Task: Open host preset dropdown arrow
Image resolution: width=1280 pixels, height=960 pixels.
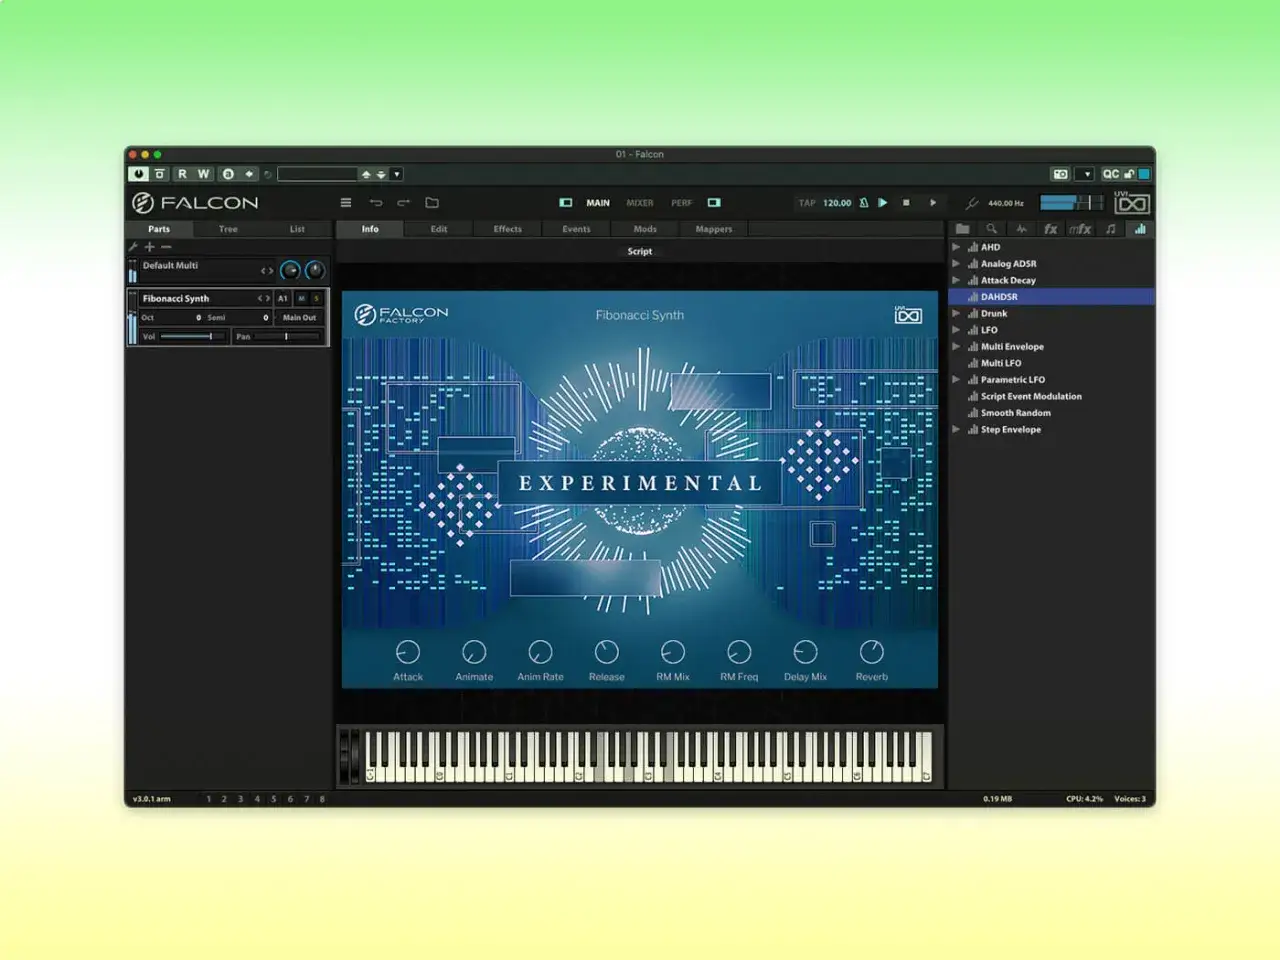Action: (x=397, y=174)
